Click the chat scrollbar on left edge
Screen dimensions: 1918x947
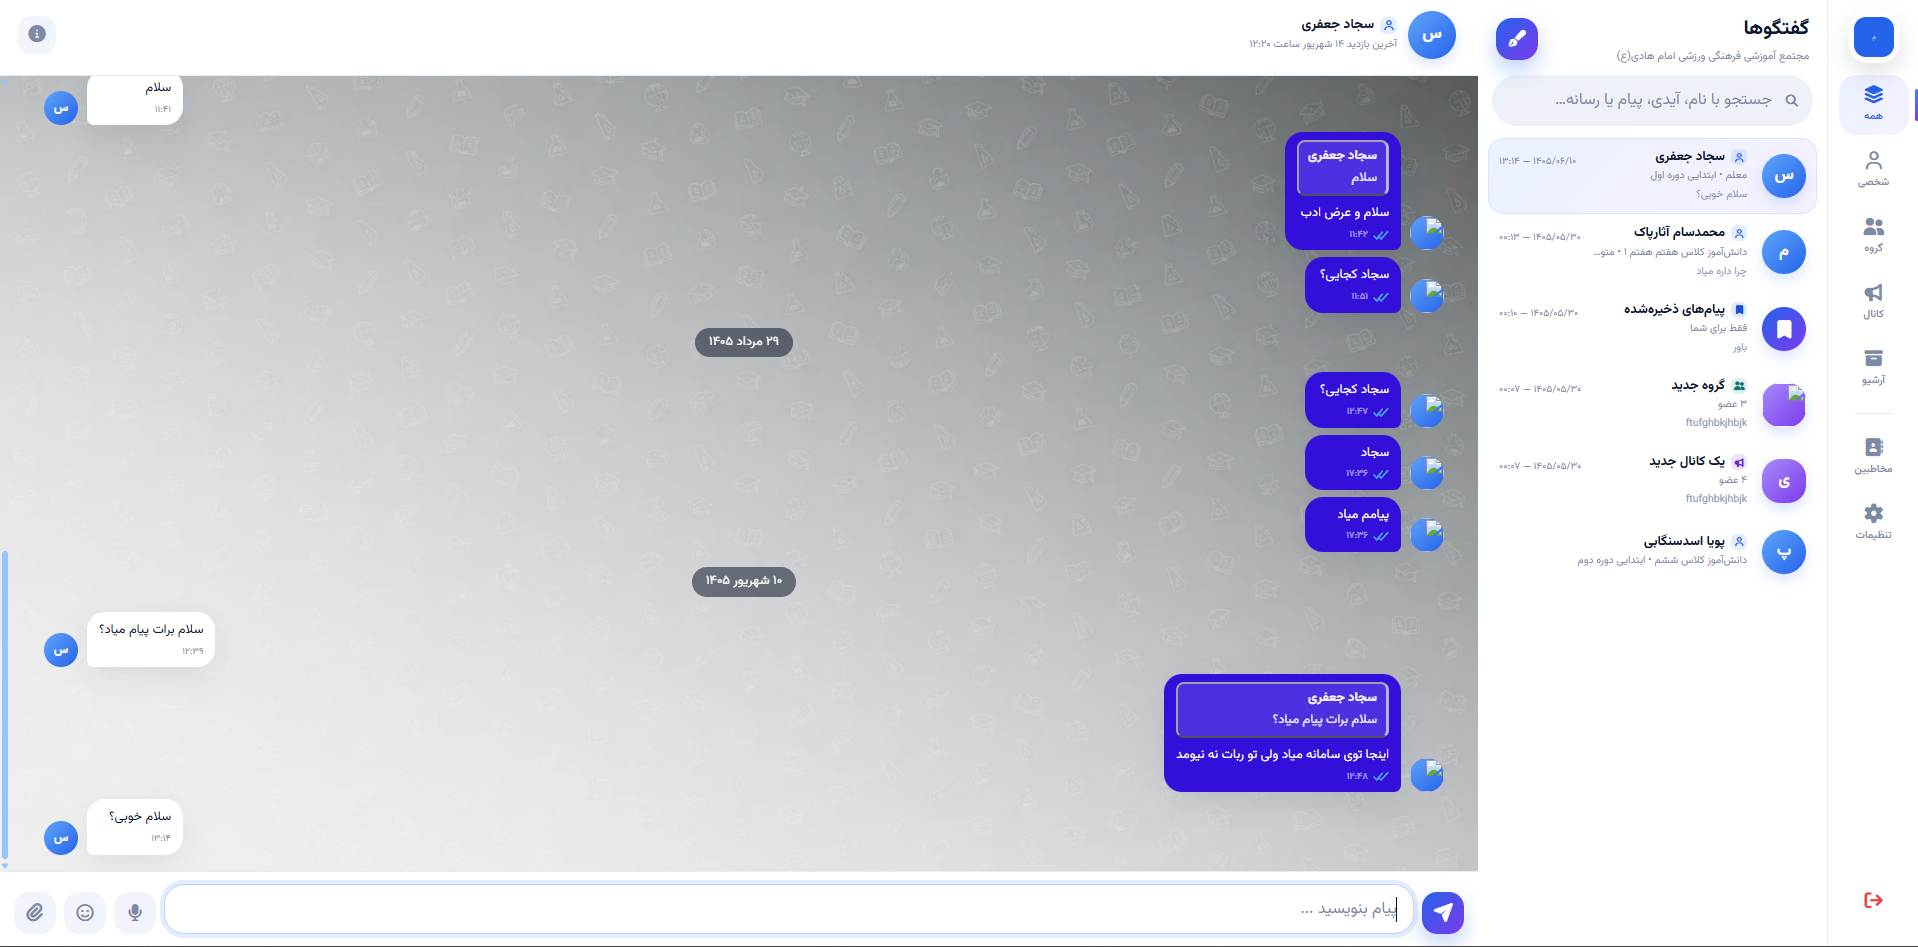(x=5, y=705)
